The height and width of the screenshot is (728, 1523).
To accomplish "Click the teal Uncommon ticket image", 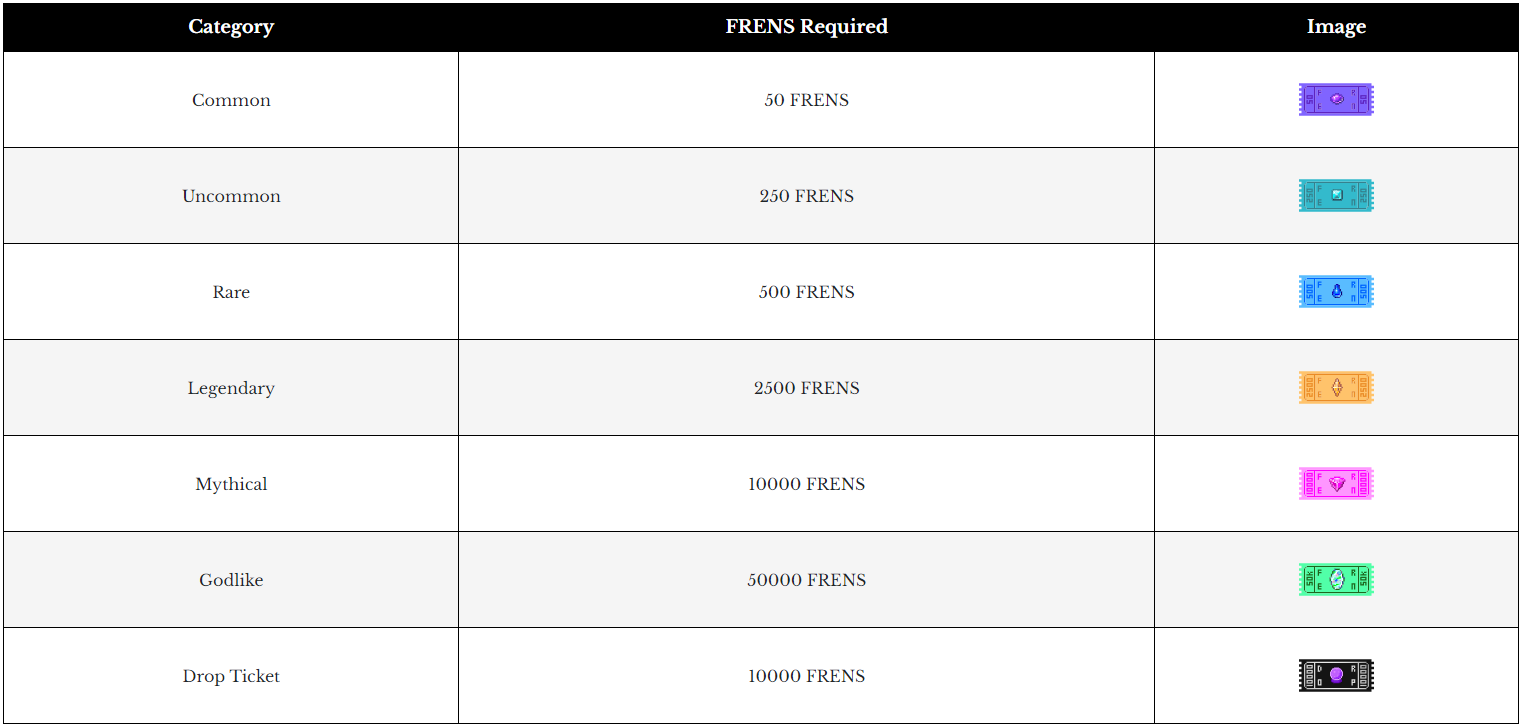I will coord(1336,195).
